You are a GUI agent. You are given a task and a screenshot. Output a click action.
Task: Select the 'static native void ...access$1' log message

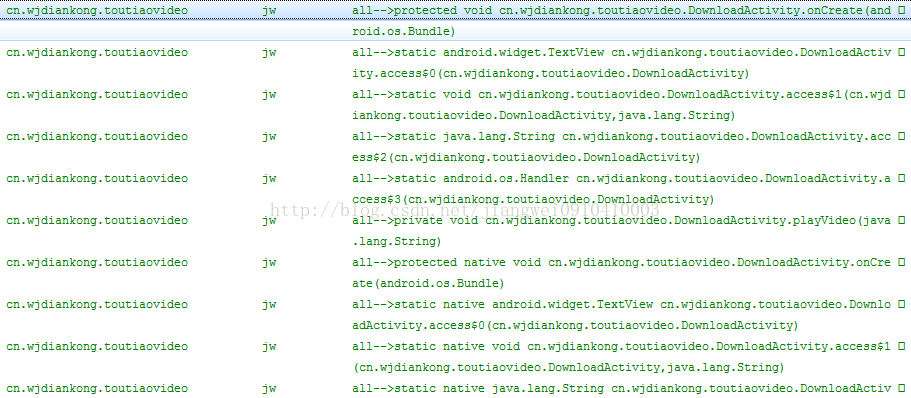click(x=622, y=356)
